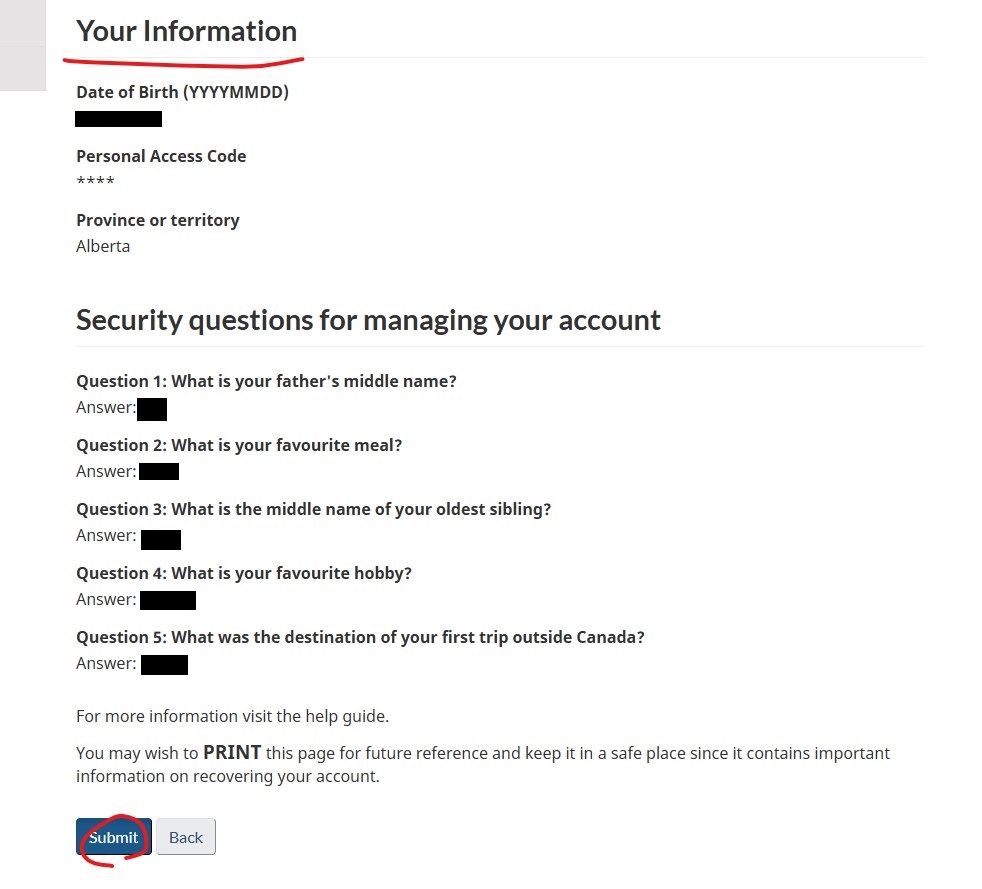Click Question 2 about favourite meal
This screenshot has height=889, width=982.
(x=239, y=445)
